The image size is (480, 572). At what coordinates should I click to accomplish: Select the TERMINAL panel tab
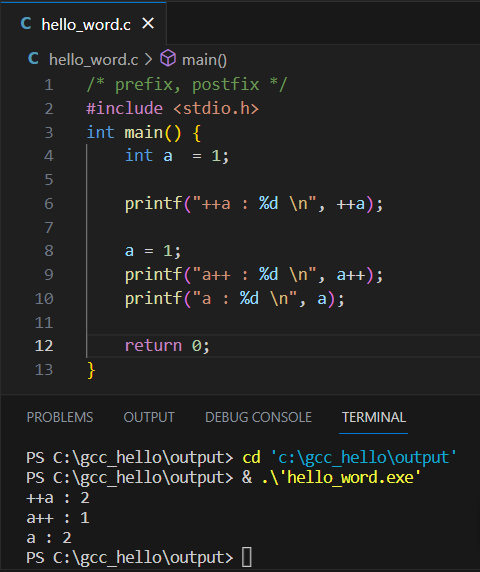373,417
